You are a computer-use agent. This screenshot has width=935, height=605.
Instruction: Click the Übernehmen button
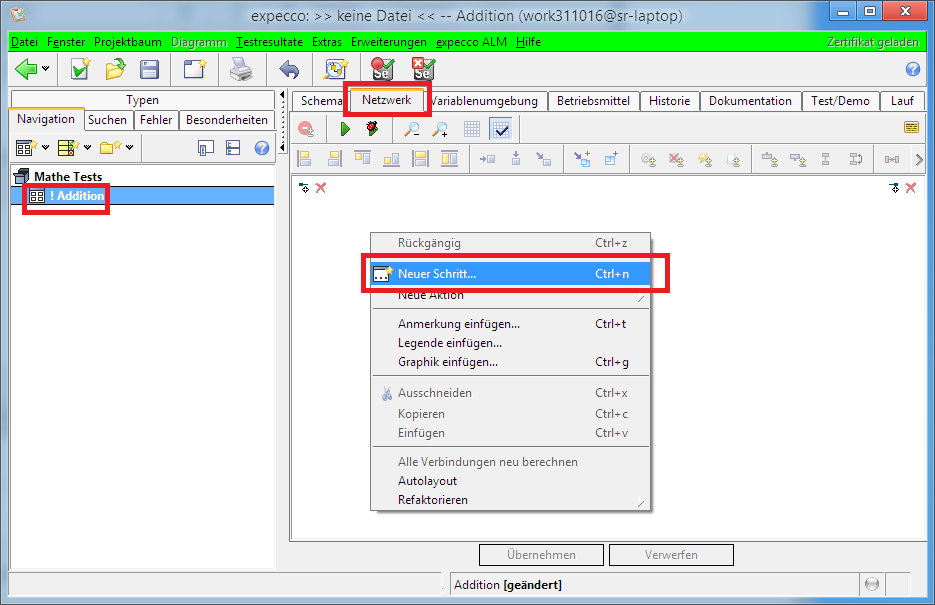[x=541, y=555]
